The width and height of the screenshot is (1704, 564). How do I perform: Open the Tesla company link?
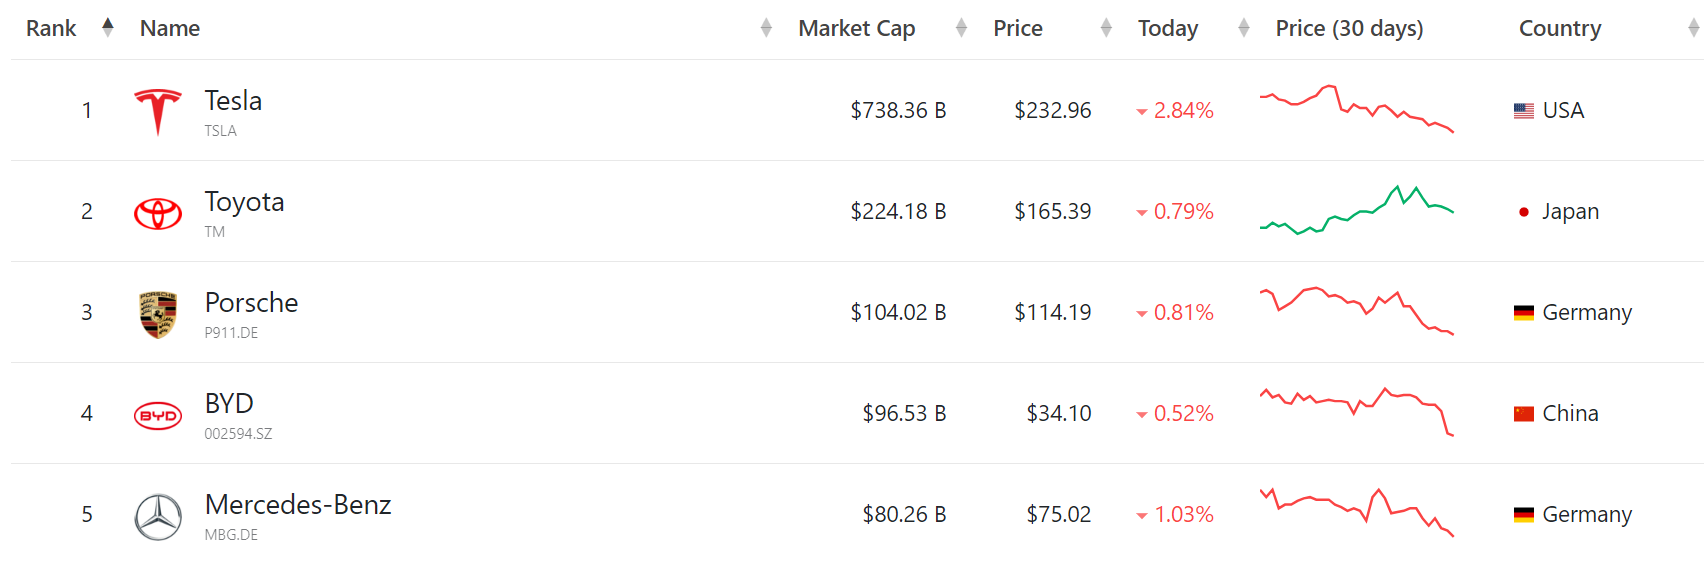pos(233,101)
